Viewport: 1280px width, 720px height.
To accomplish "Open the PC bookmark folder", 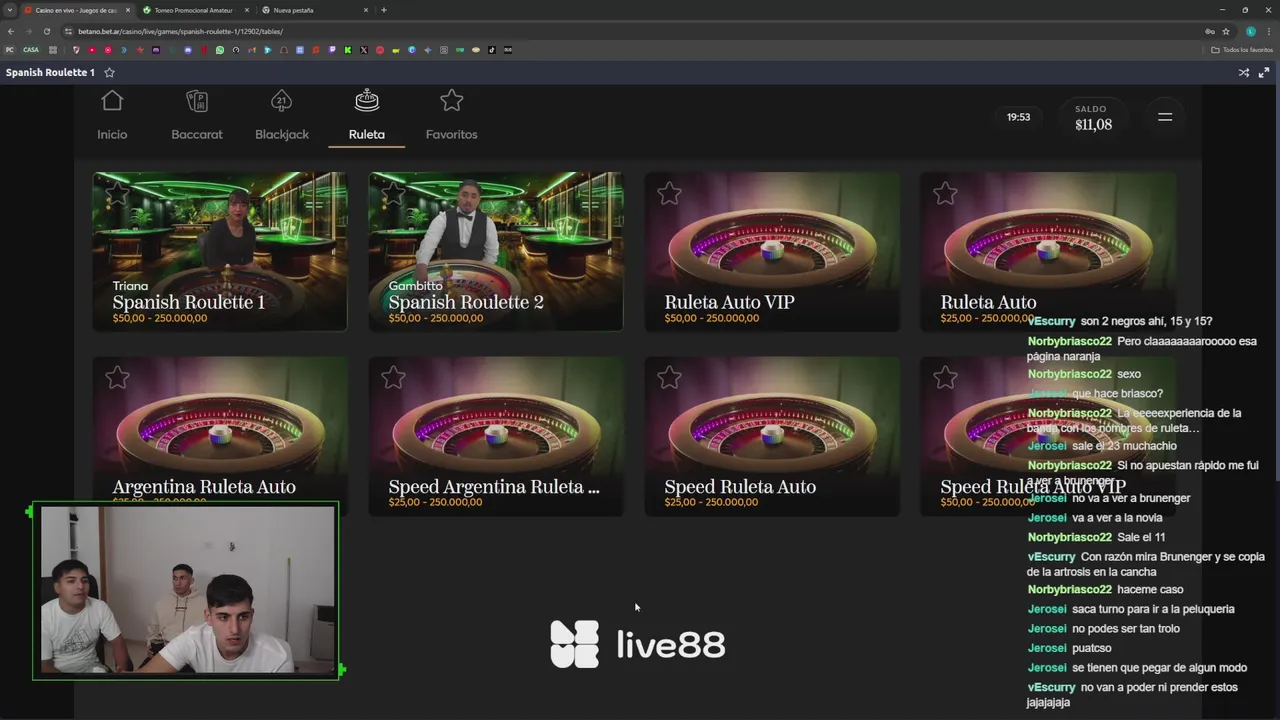I will point(10,50).
